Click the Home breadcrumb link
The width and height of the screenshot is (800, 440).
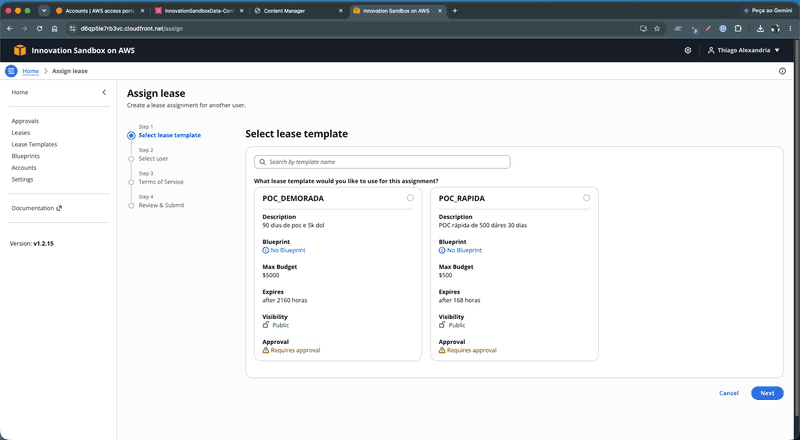tap(31, 71)
